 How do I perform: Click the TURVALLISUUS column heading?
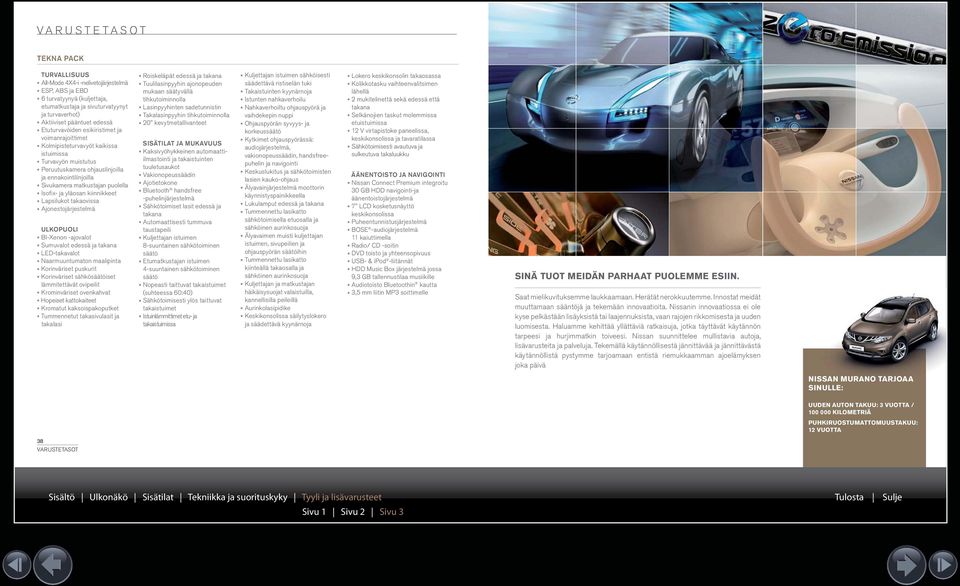pyautogui.click(x=65, y=75)
